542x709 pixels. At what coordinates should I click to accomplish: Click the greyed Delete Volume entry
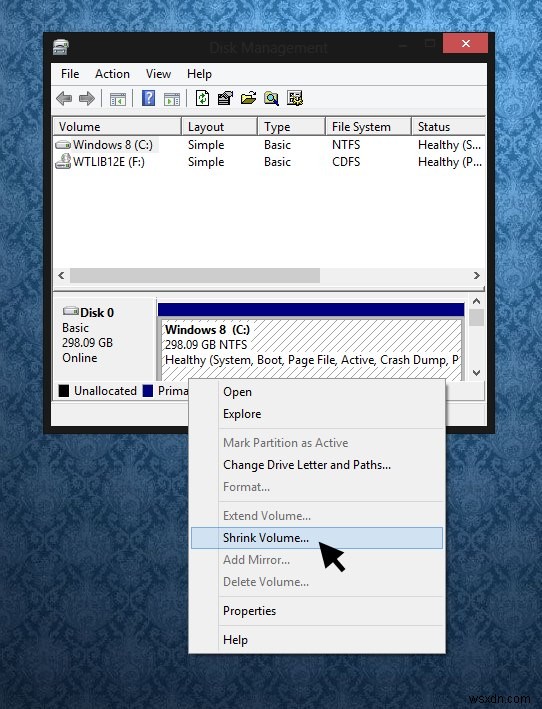[317, 582]
